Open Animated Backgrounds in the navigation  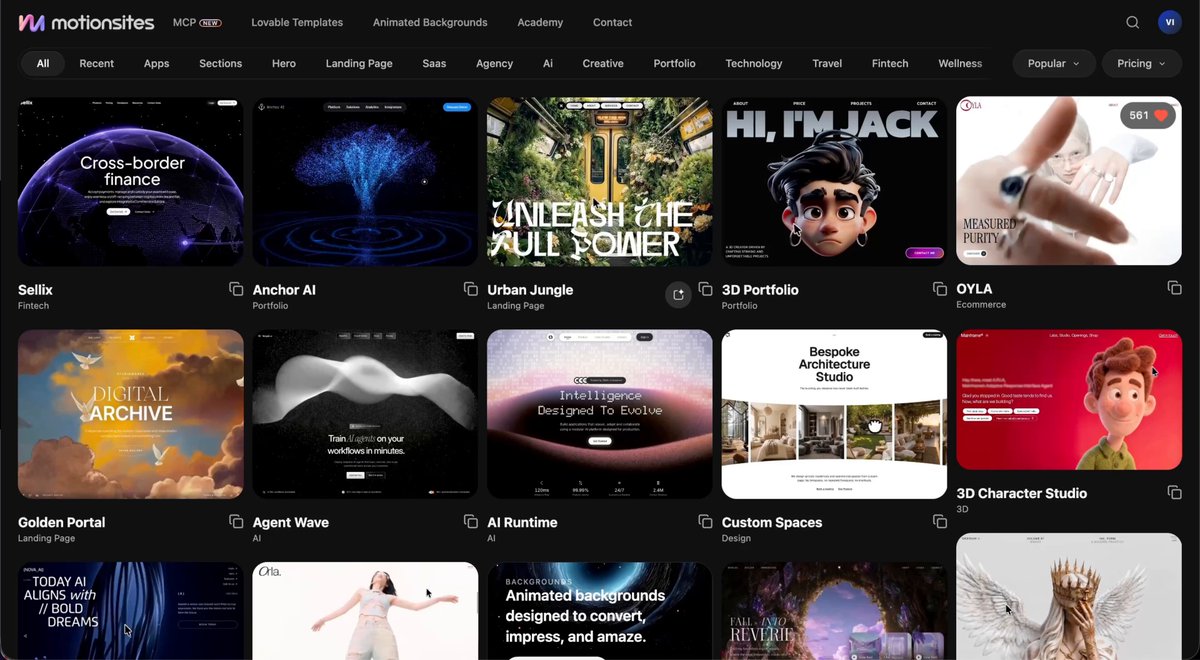tap(430, 22)
